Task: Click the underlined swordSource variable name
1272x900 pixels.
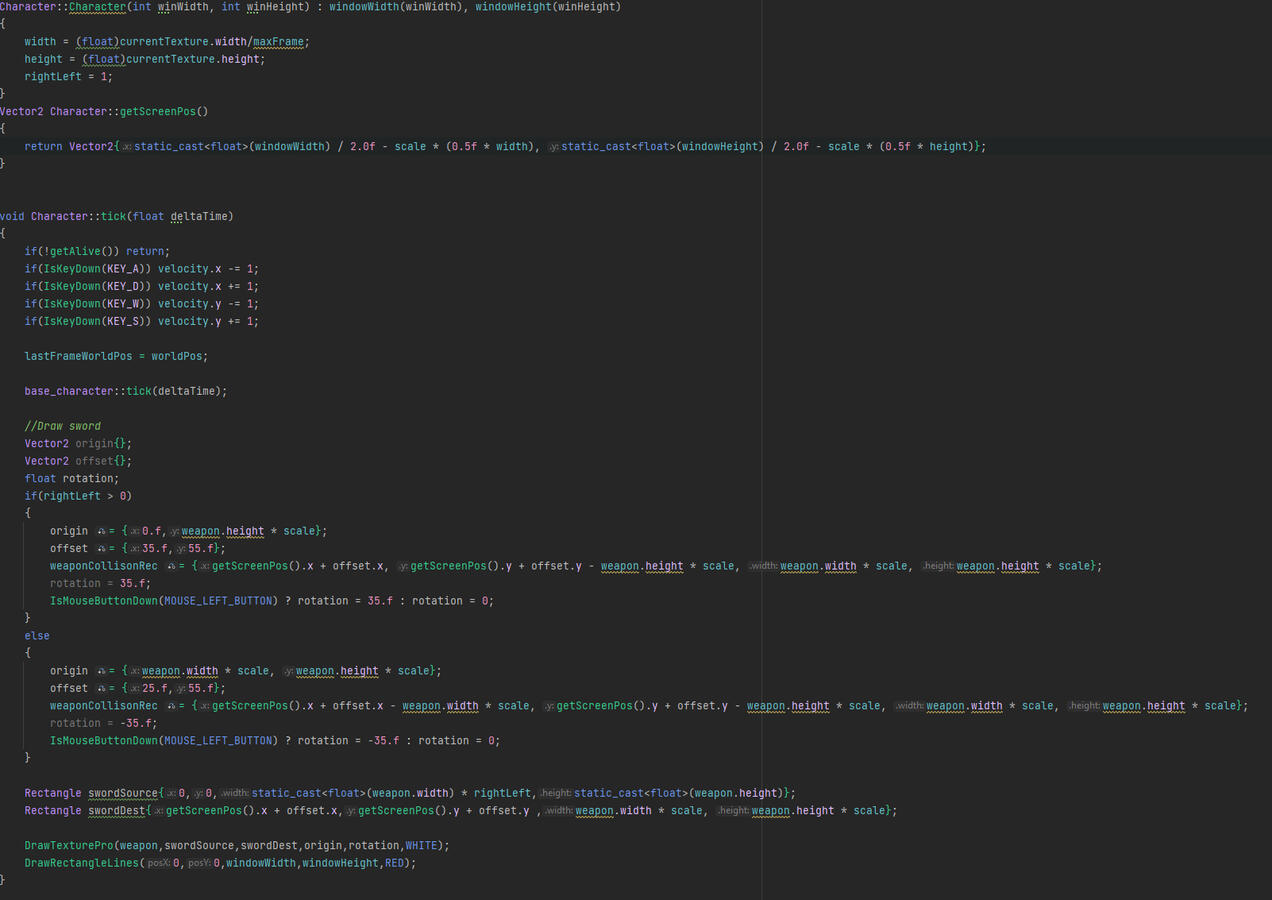Action: 122,792
